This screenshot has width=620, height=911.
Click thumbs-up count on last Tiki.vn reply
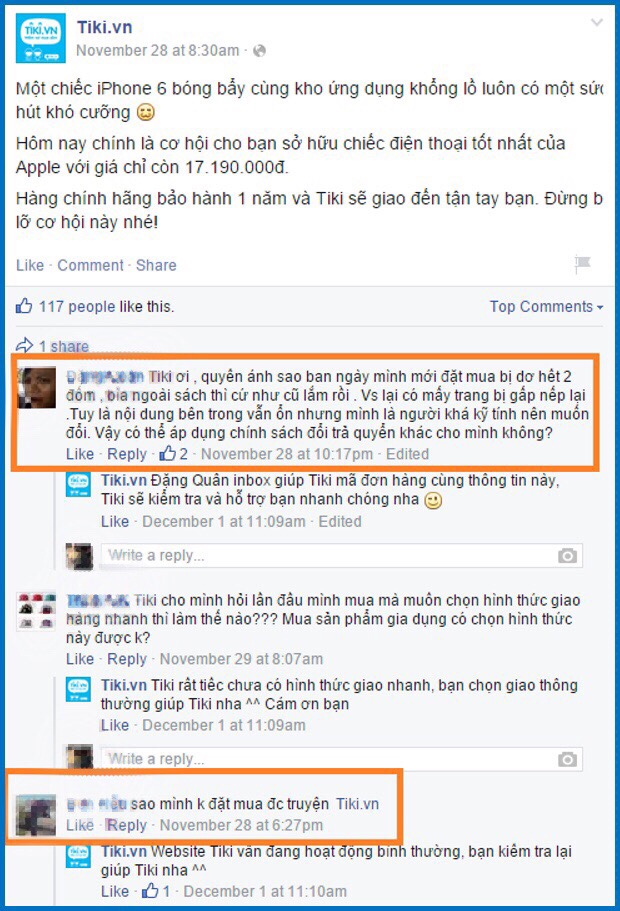click(x=156, y=891)
